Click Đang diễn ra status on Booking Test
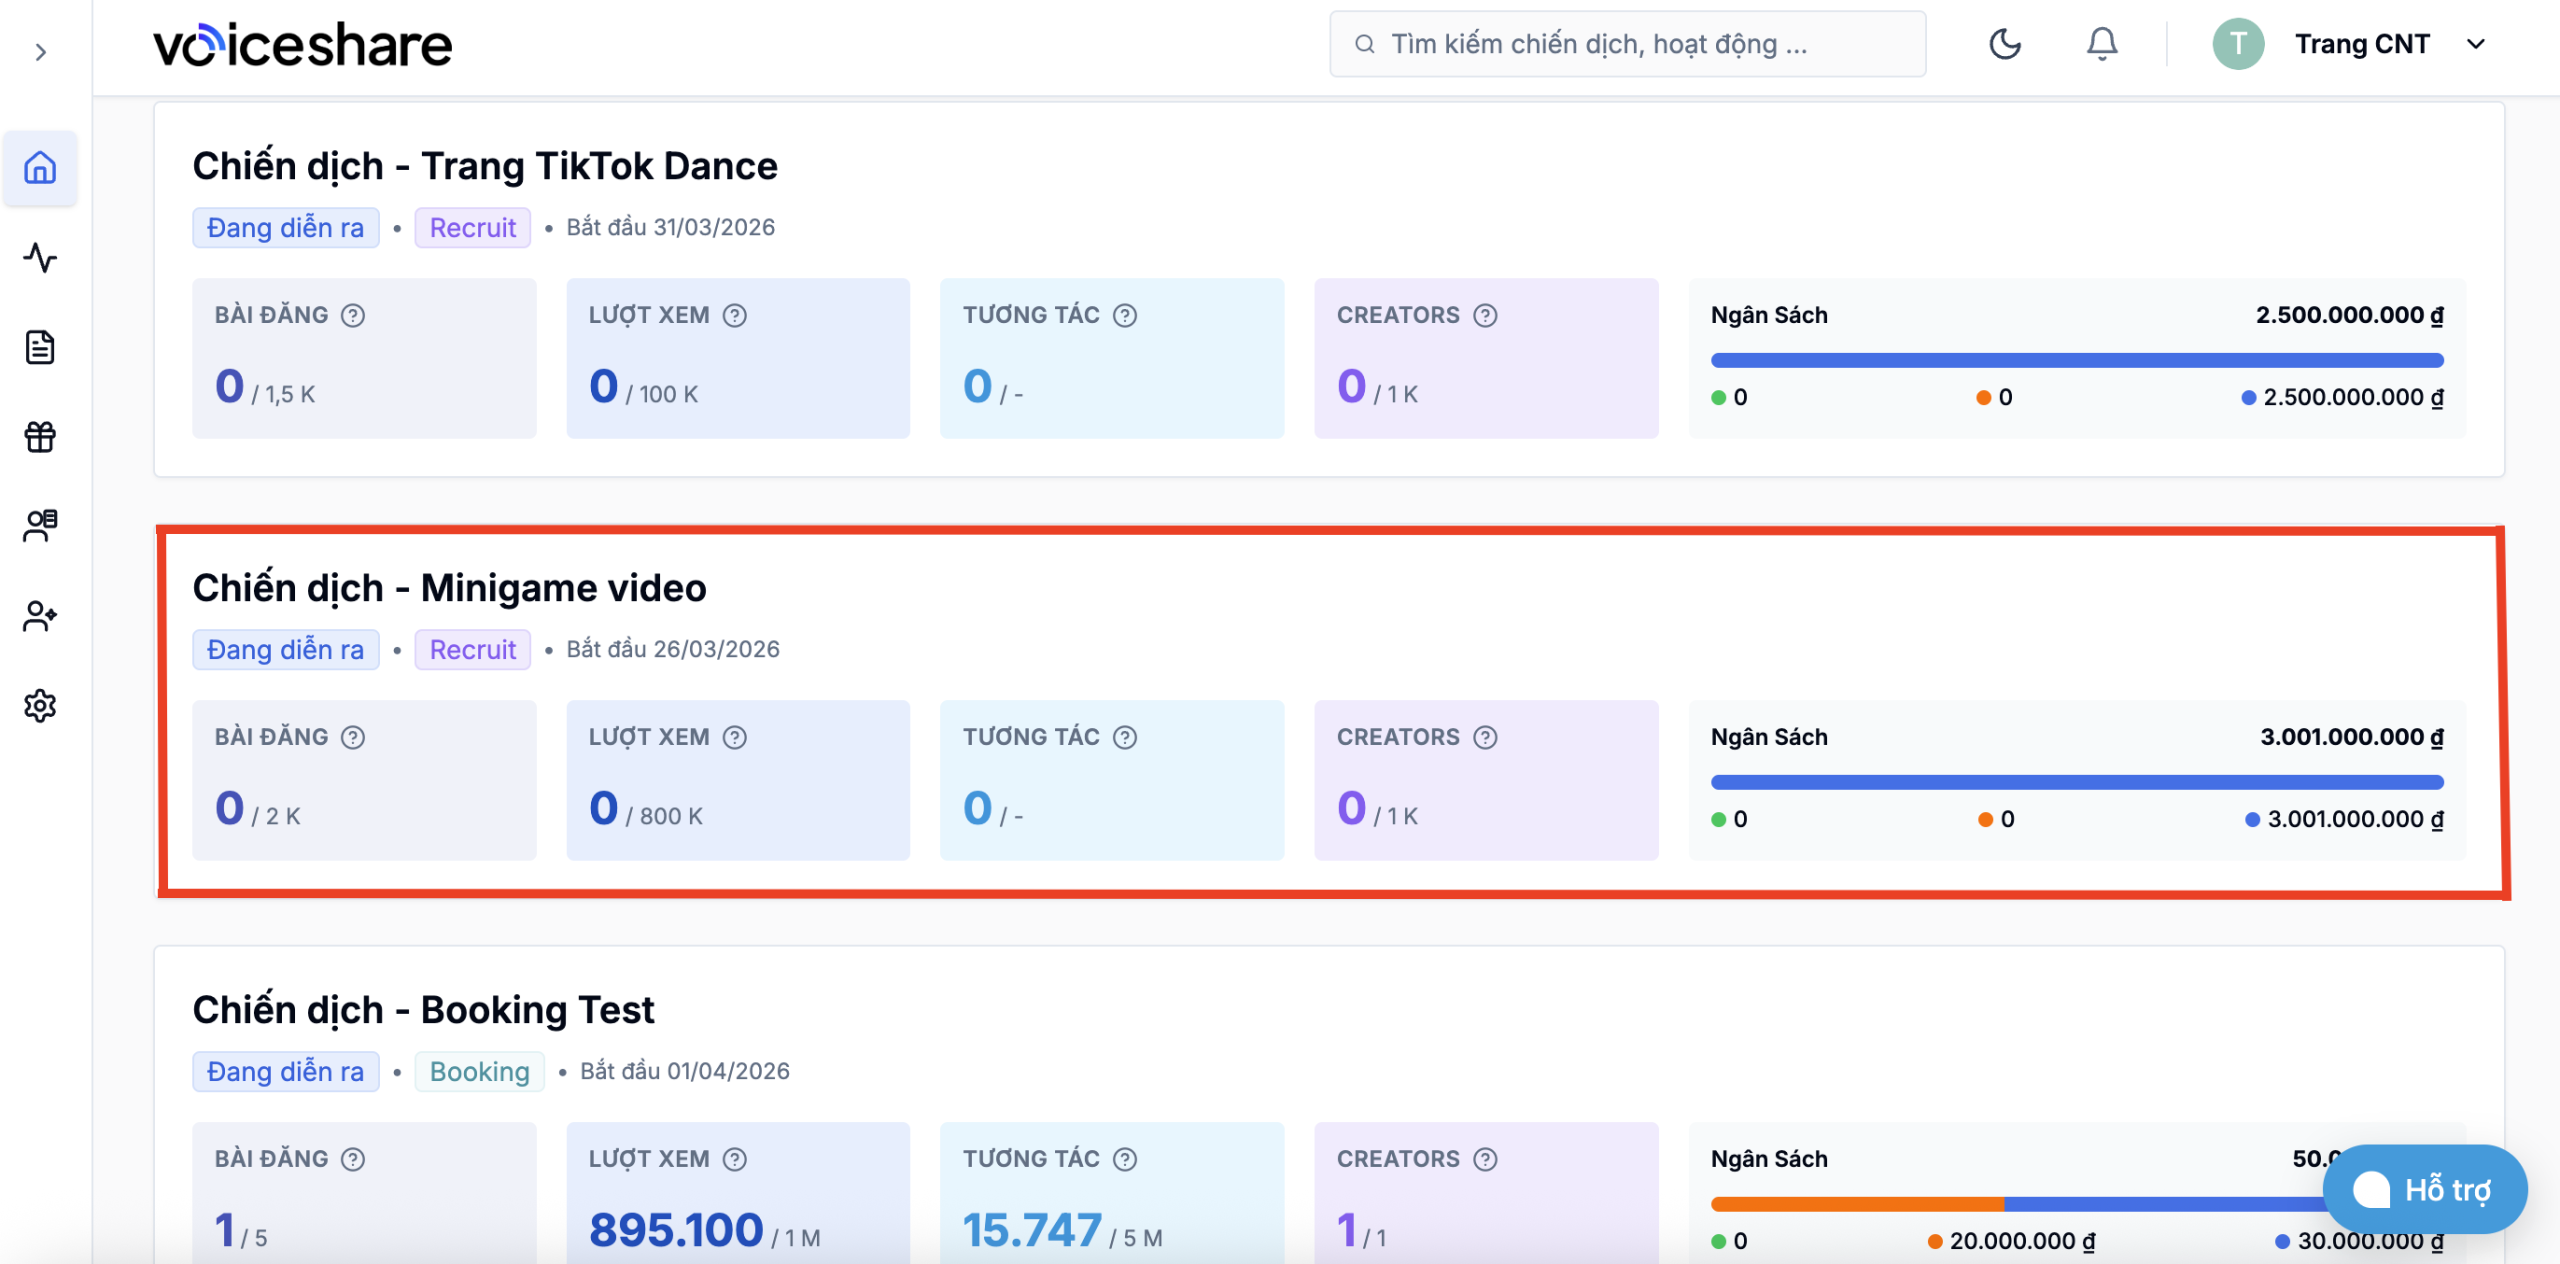This screenshot has height=1264, width=2560. (286, 1072)
